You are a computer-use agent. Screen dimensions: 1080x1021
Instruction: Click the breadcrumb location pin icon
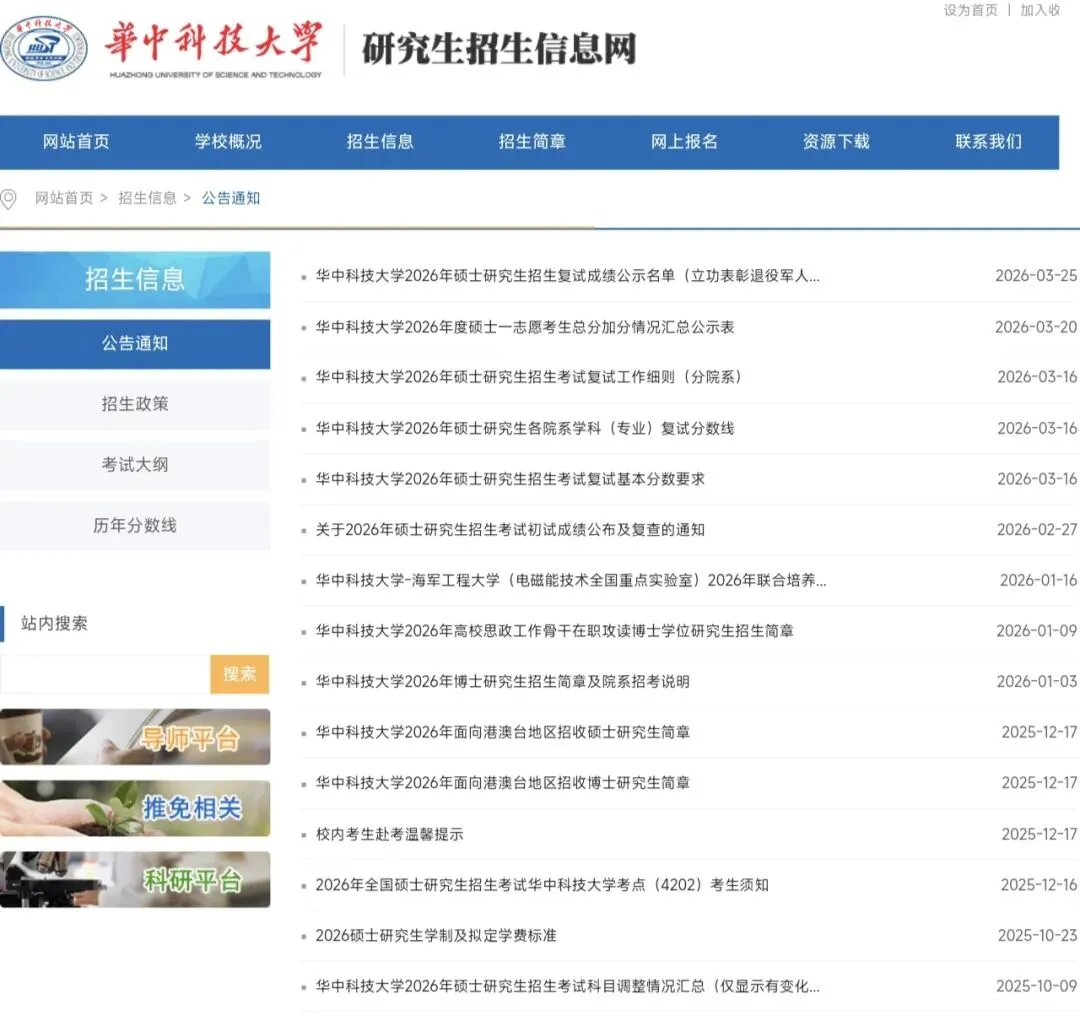click(8, 199)
